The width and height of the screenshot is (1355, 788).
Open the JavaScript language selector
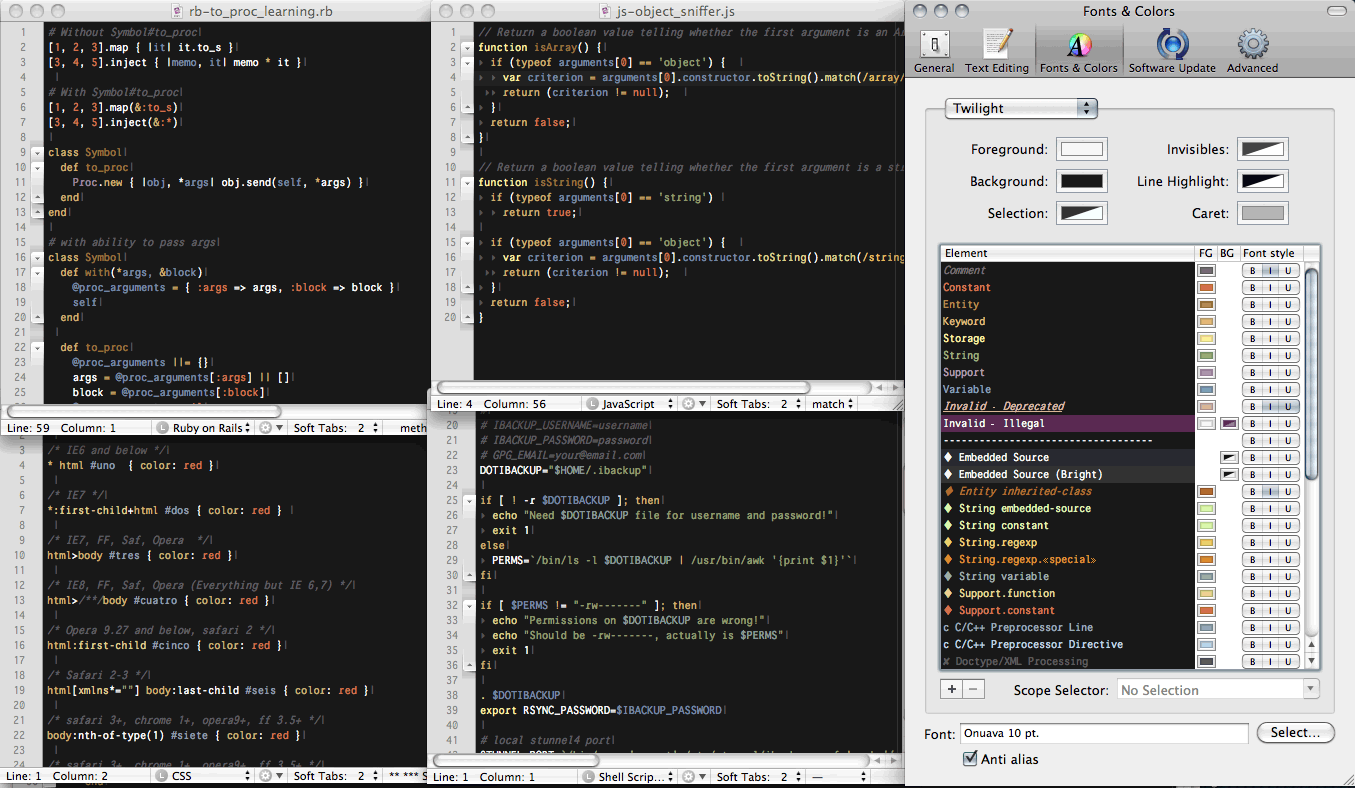[x=630, y=404]
